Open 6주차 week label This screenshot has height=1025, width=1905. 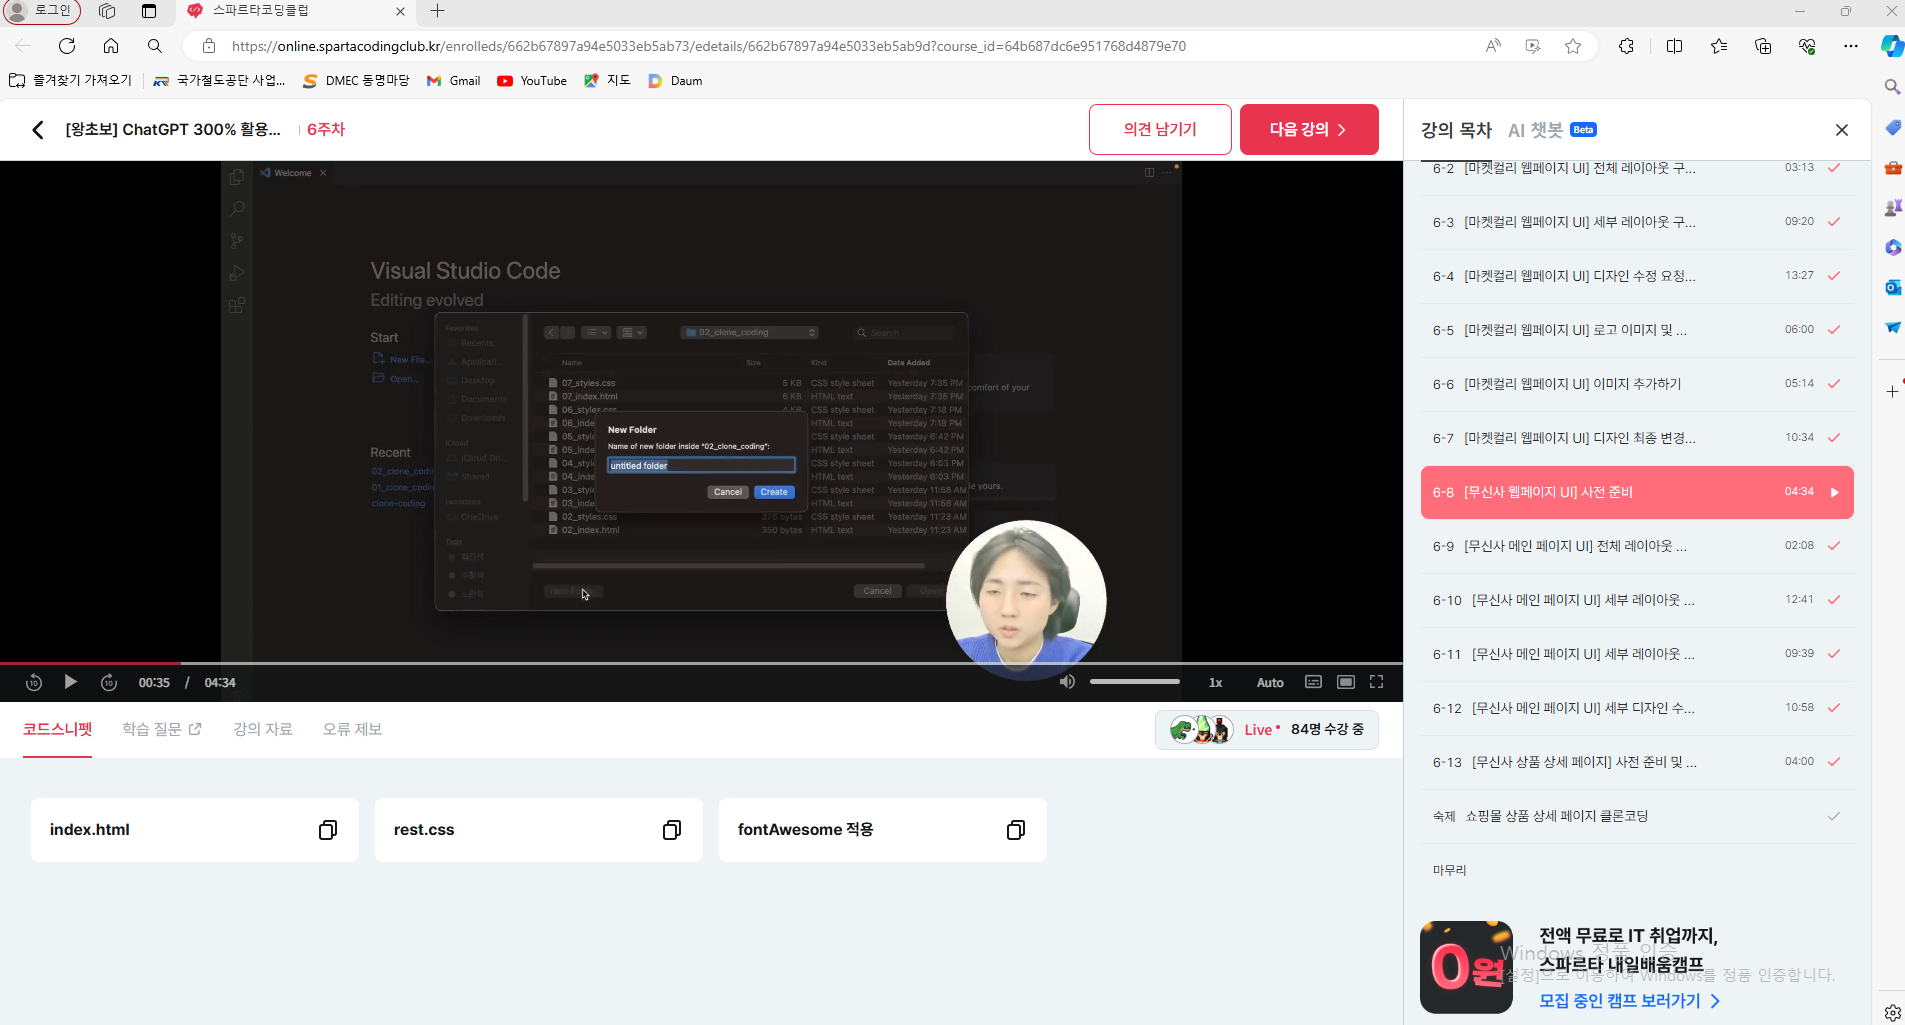pyautogui.click(x=326, y=130)
